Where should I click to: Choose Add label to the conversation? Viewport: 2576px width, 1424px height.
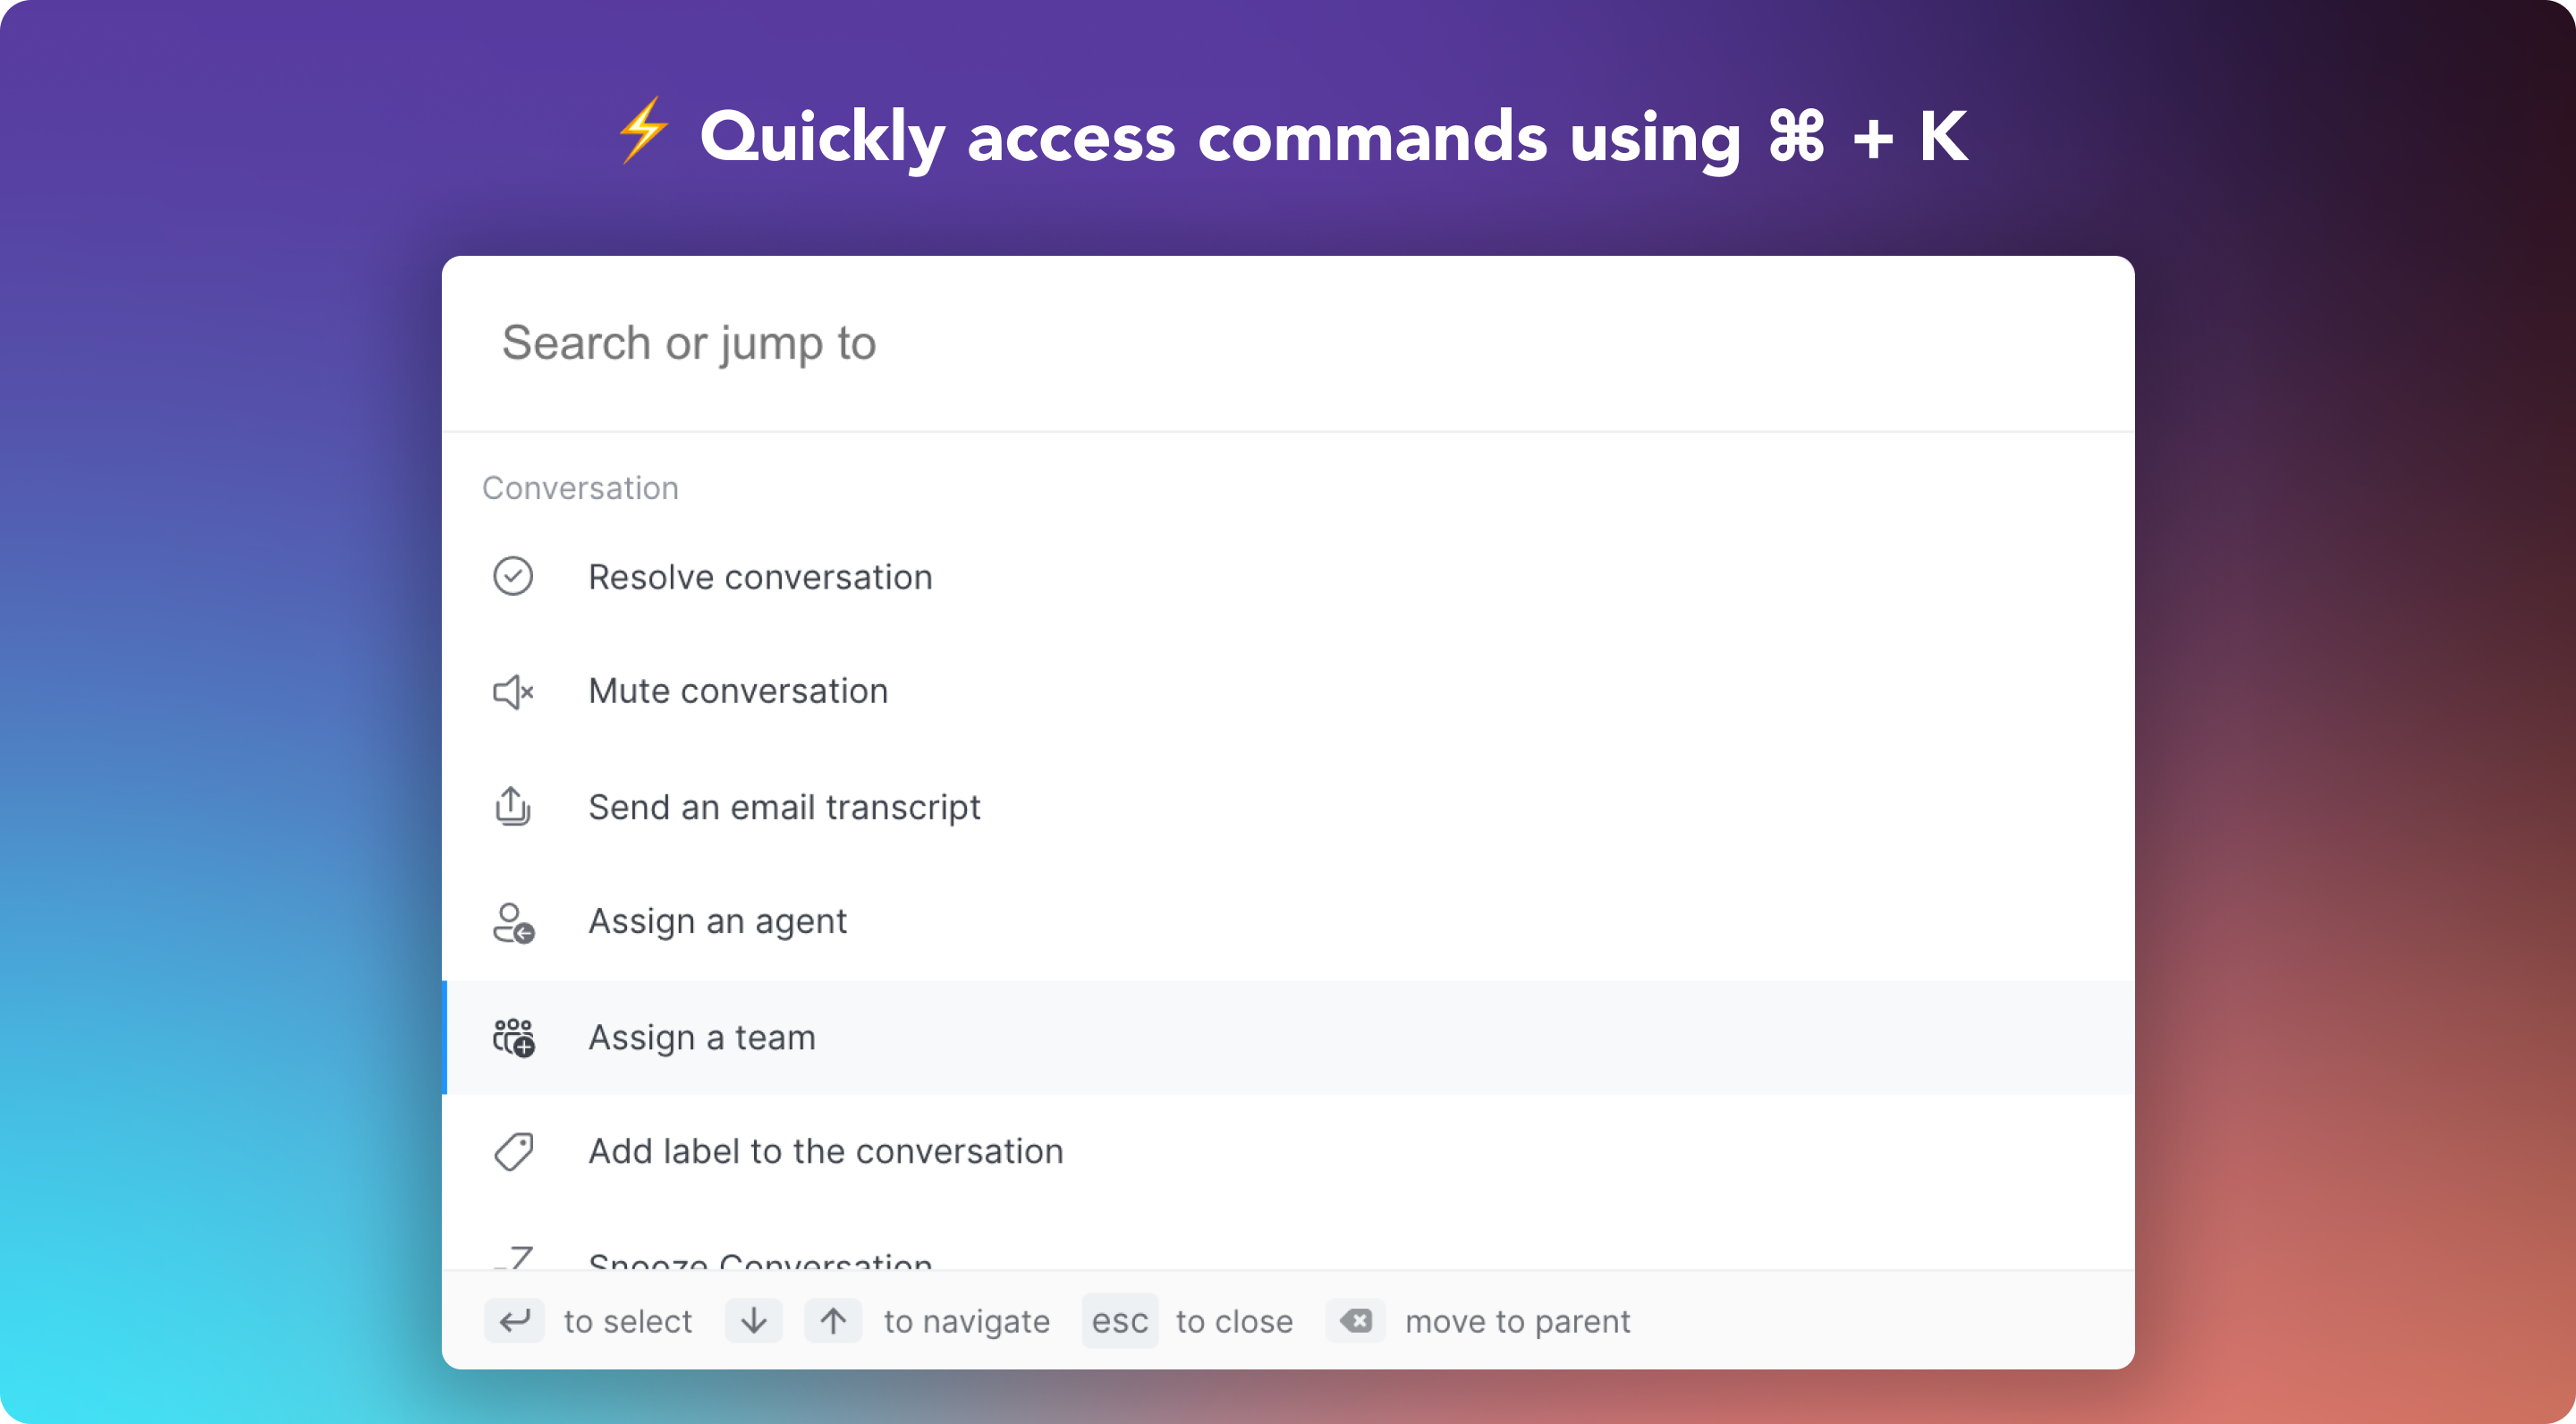1287,1151
